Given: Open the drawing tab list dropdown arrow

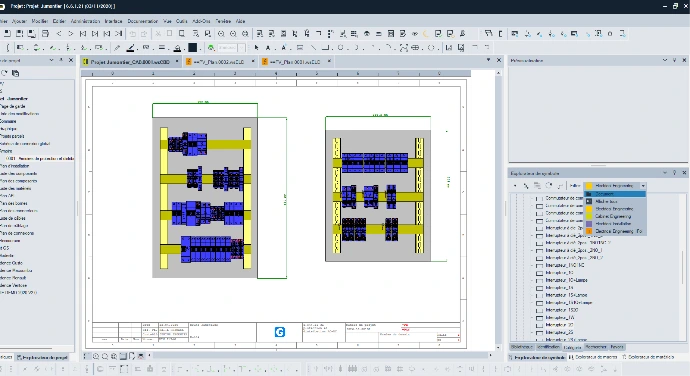Looking at the screenshot, I should coord(488,60).
